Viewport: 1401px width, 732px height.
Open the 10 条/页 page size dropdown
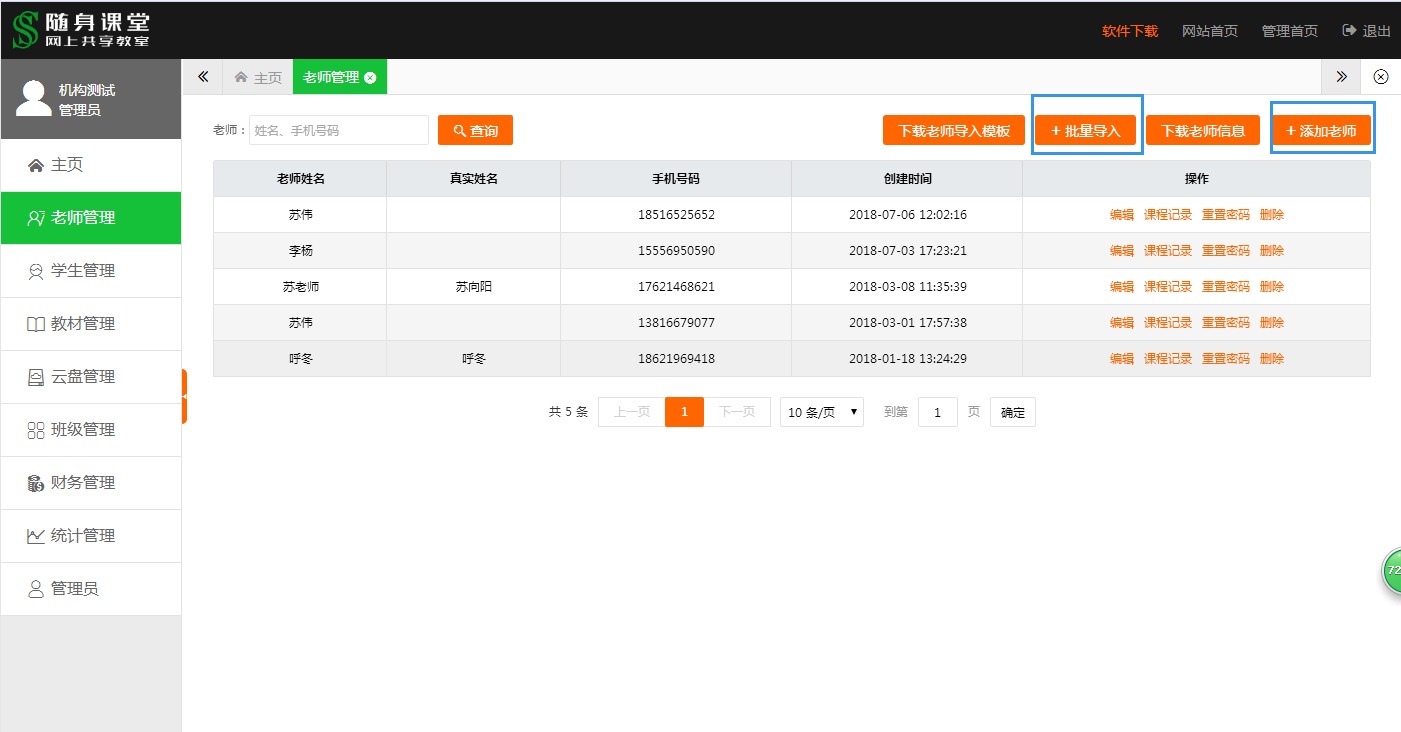coord(821,412)
